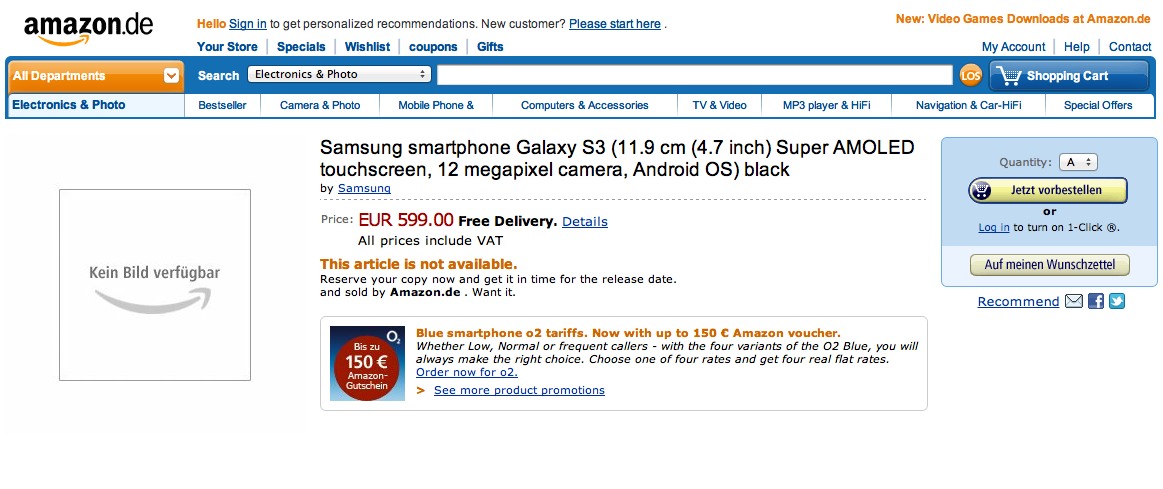Click the product image placeholder
The image size is (1163, 489).
155,285
